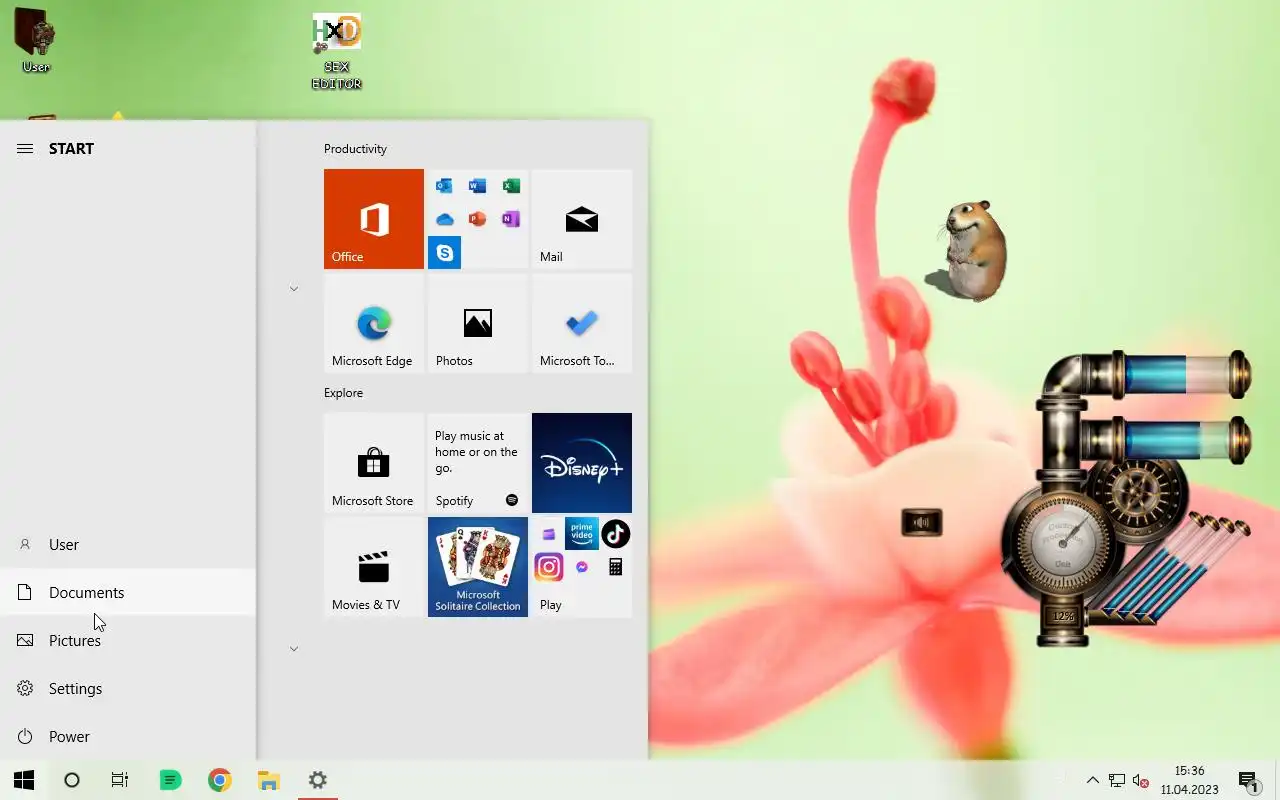Launch Google Chrome from the taskbar
The image size is (1280, 800).
[x=219, y=780]
